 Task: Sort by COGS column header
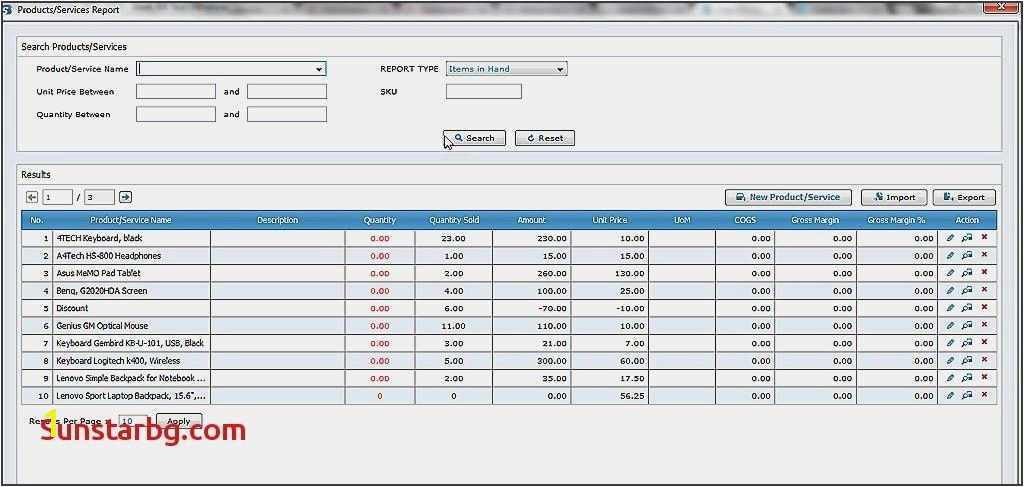pyautogui.click(x=745, y=220)
